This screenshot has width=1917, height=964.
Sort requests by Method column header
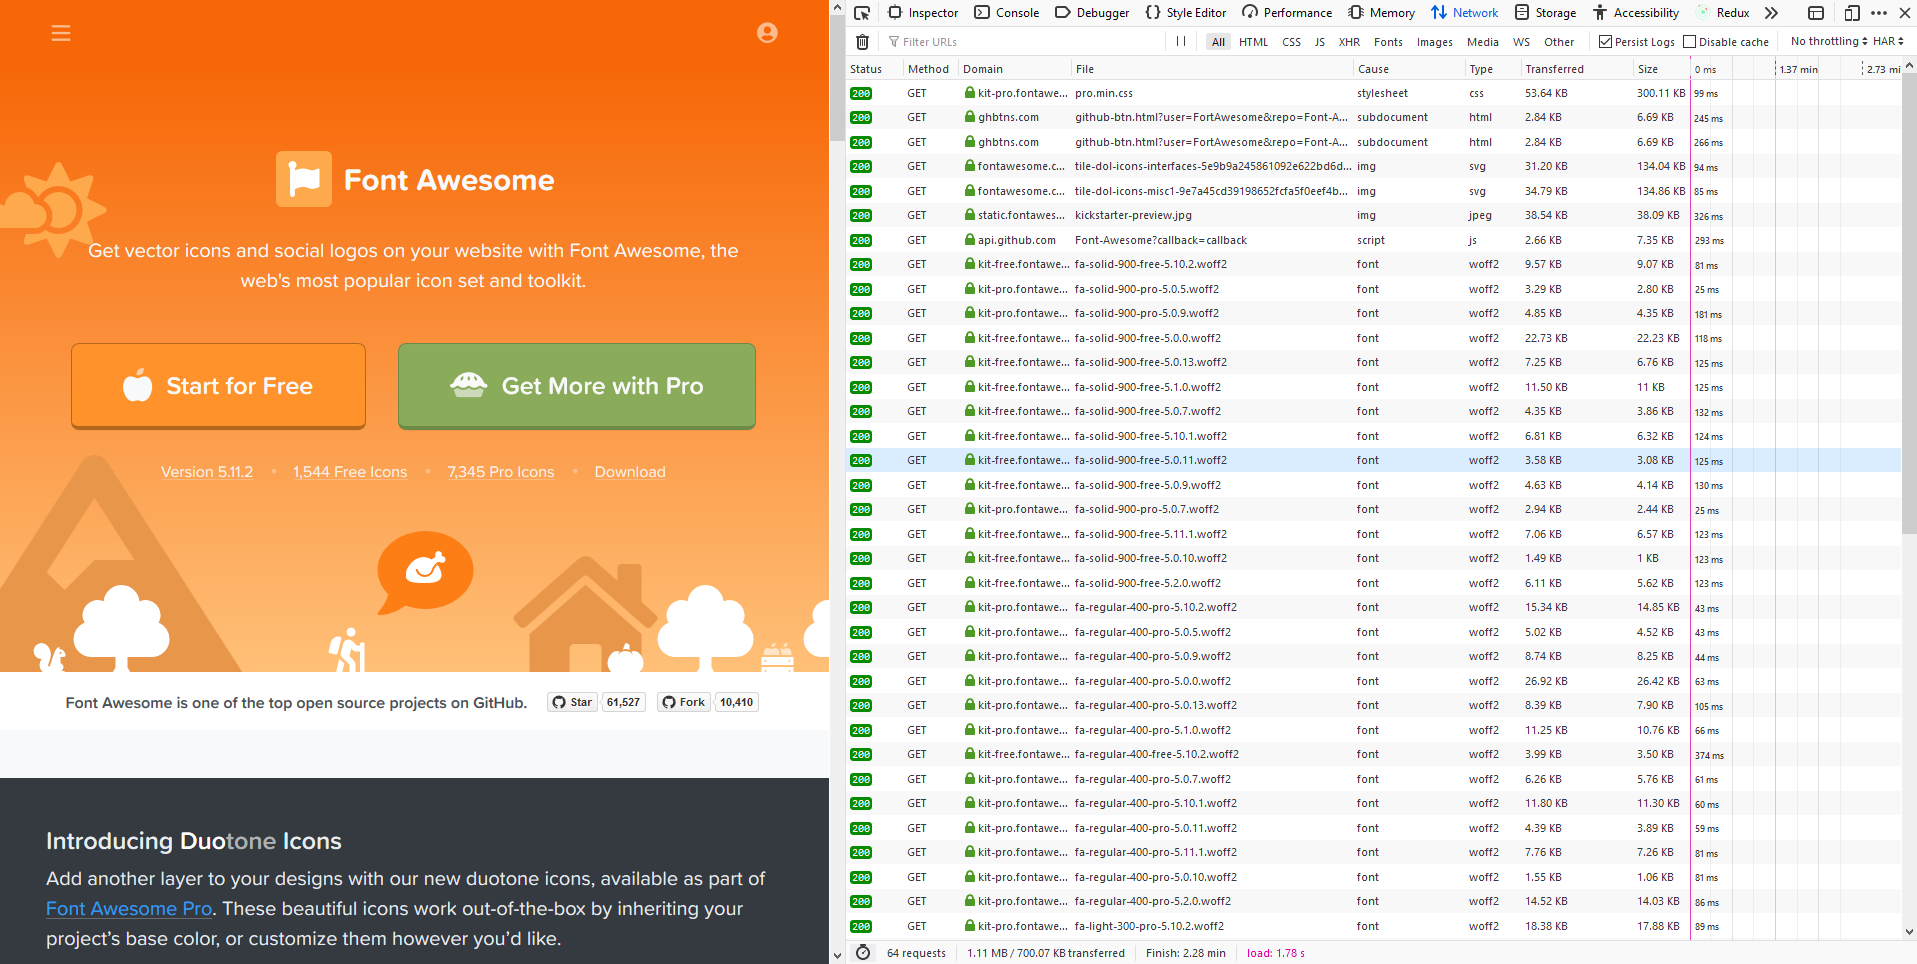pyautogui.click(x=929, y=69)
